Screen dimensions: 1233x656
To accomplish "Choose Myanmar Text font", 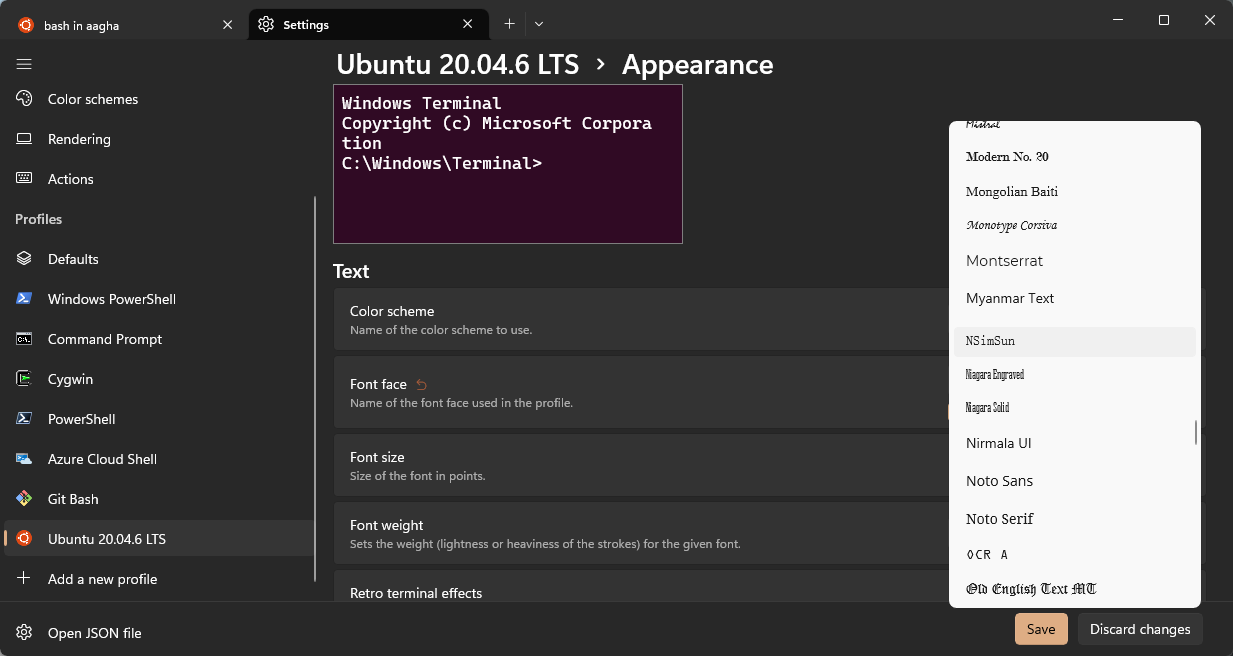I will (x=1075, y=298).
